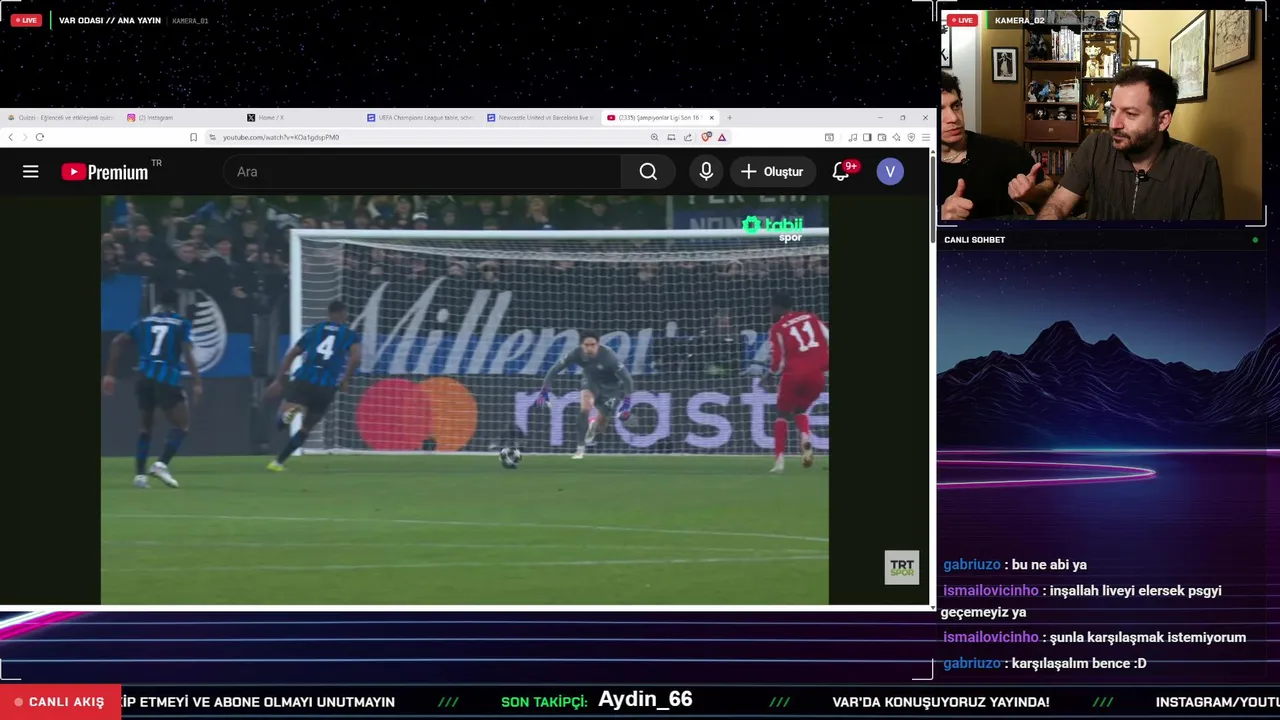Image resolution: width=1280 pixels, height=720 pixels.
Task: Click the VAR ODASI // ANA YAYIN title
Action: point(110,20)
